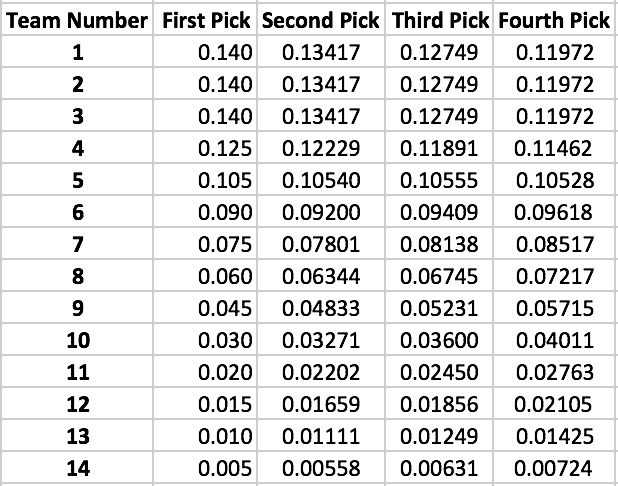Select Team Number cell 13

pos(77,435)
